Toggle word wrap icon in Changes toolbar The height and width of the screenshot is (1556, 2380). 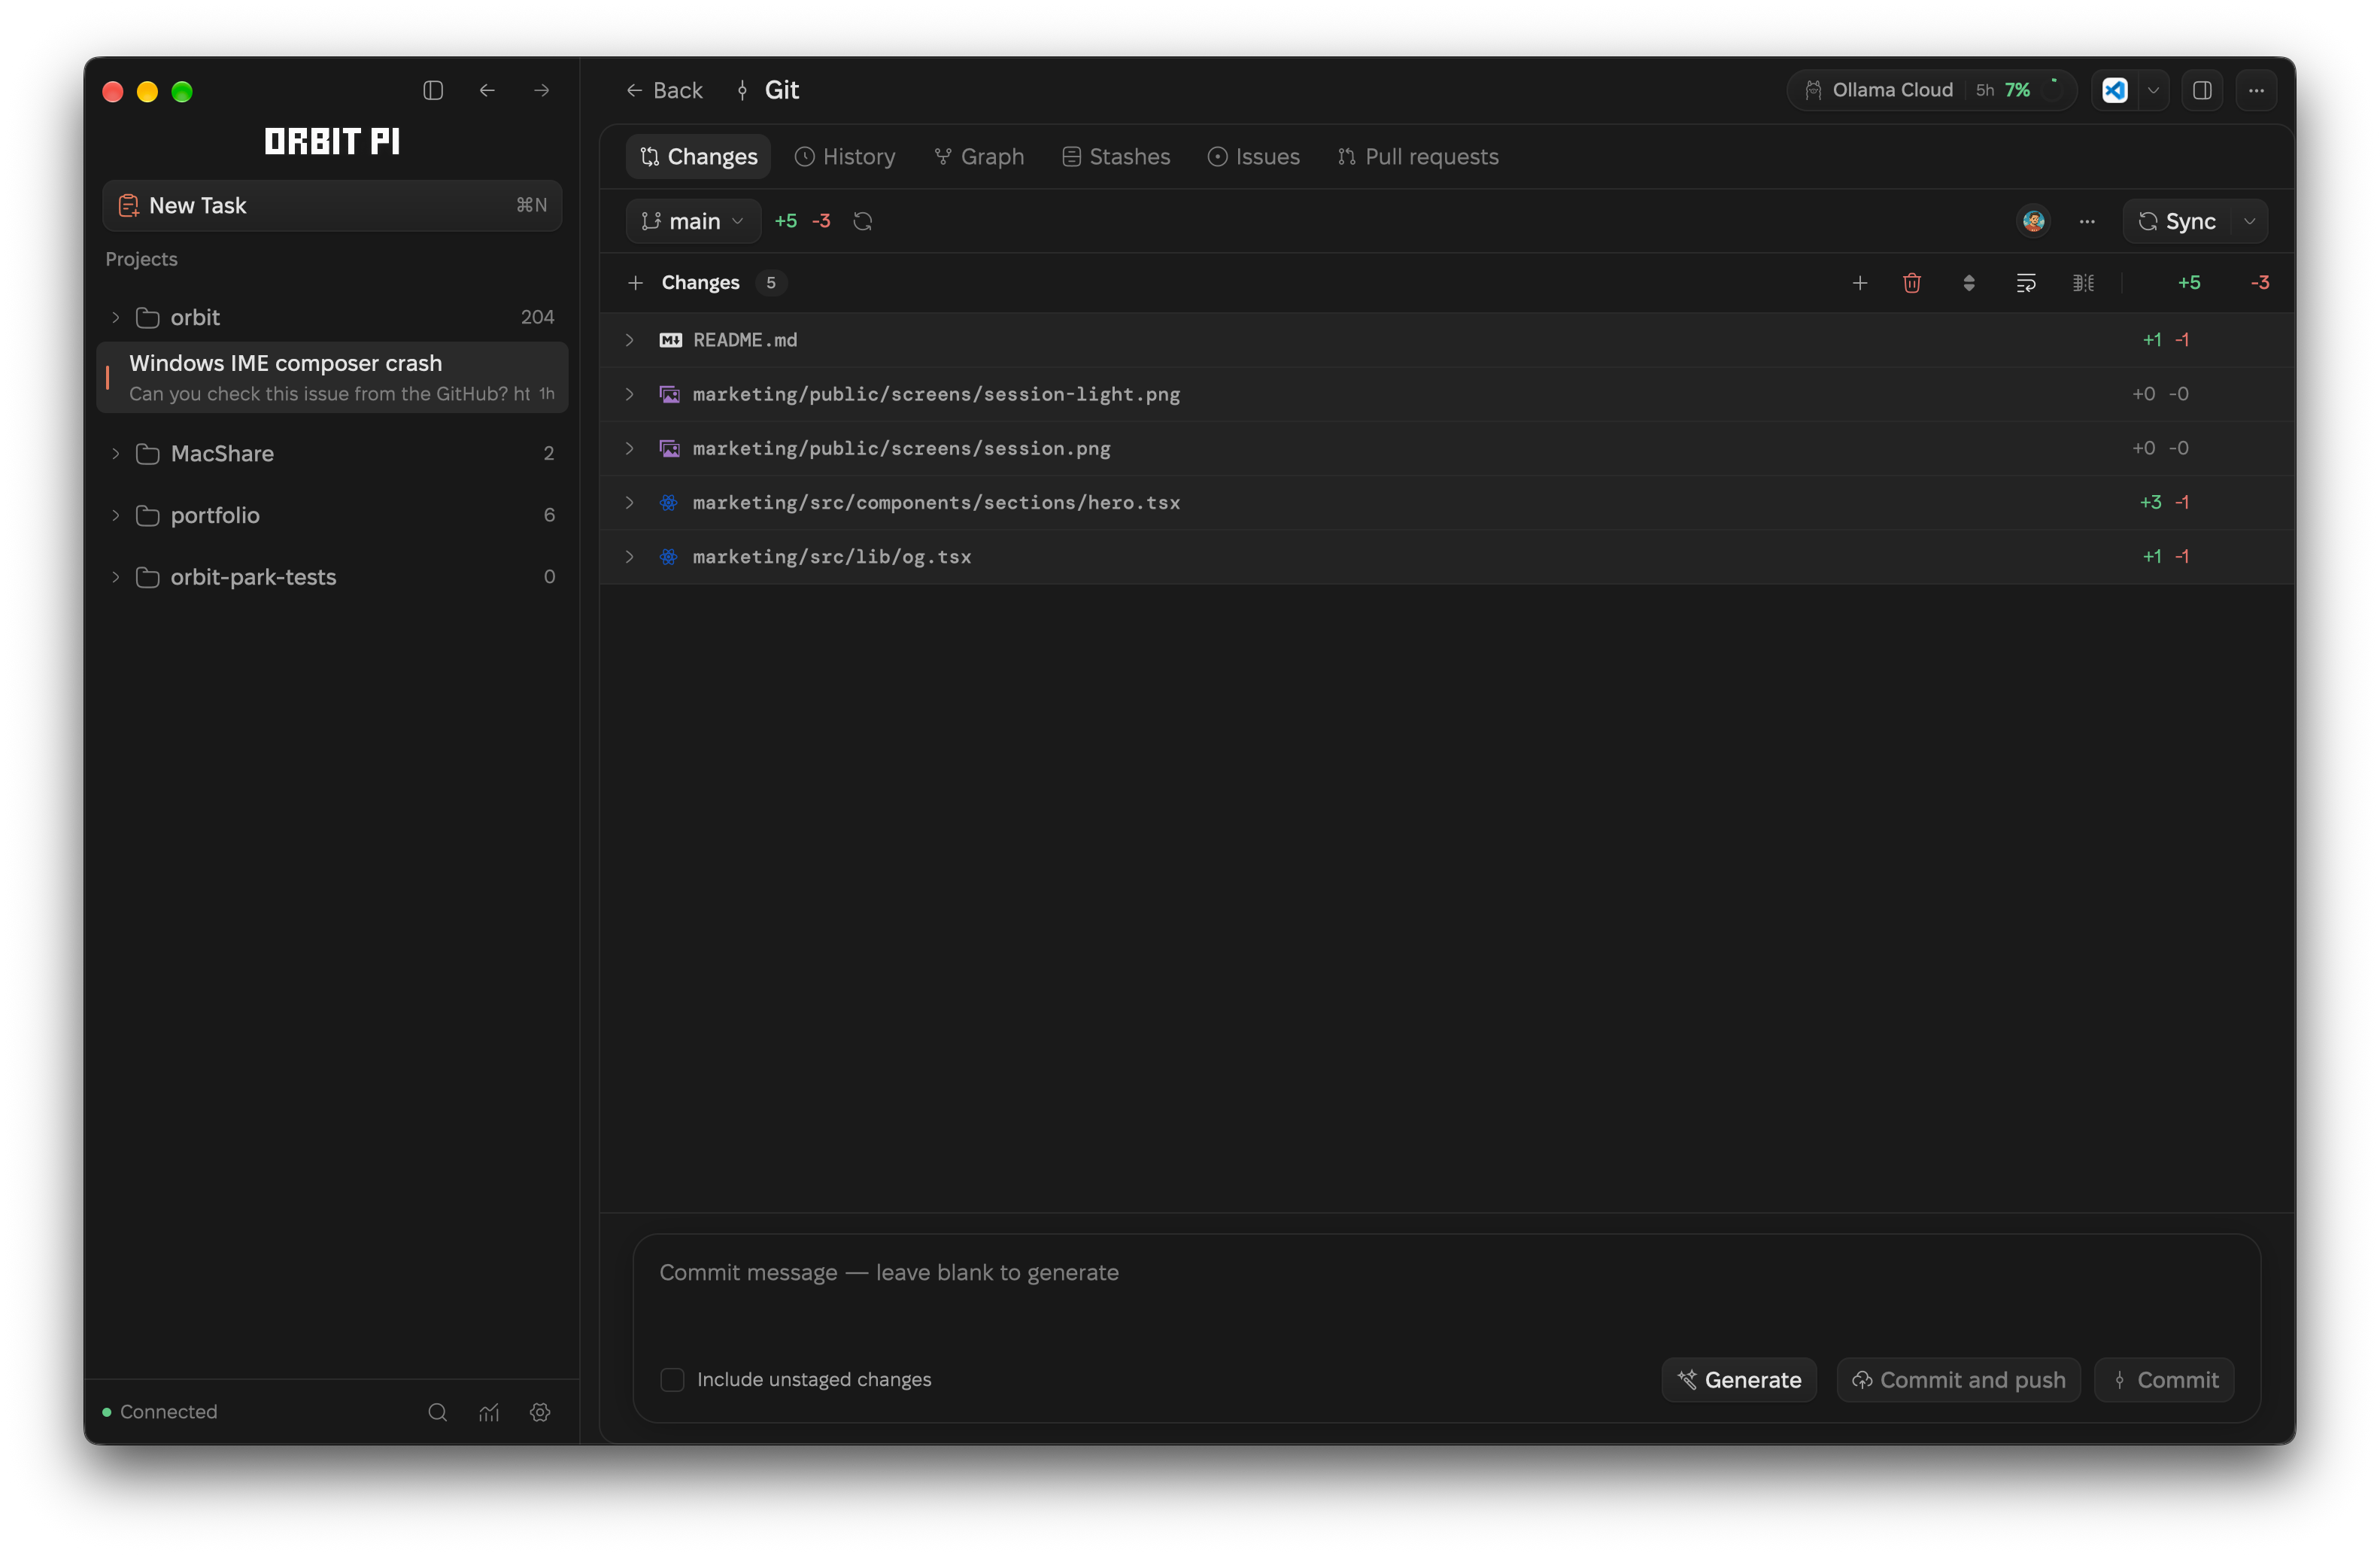[2026, 283]
